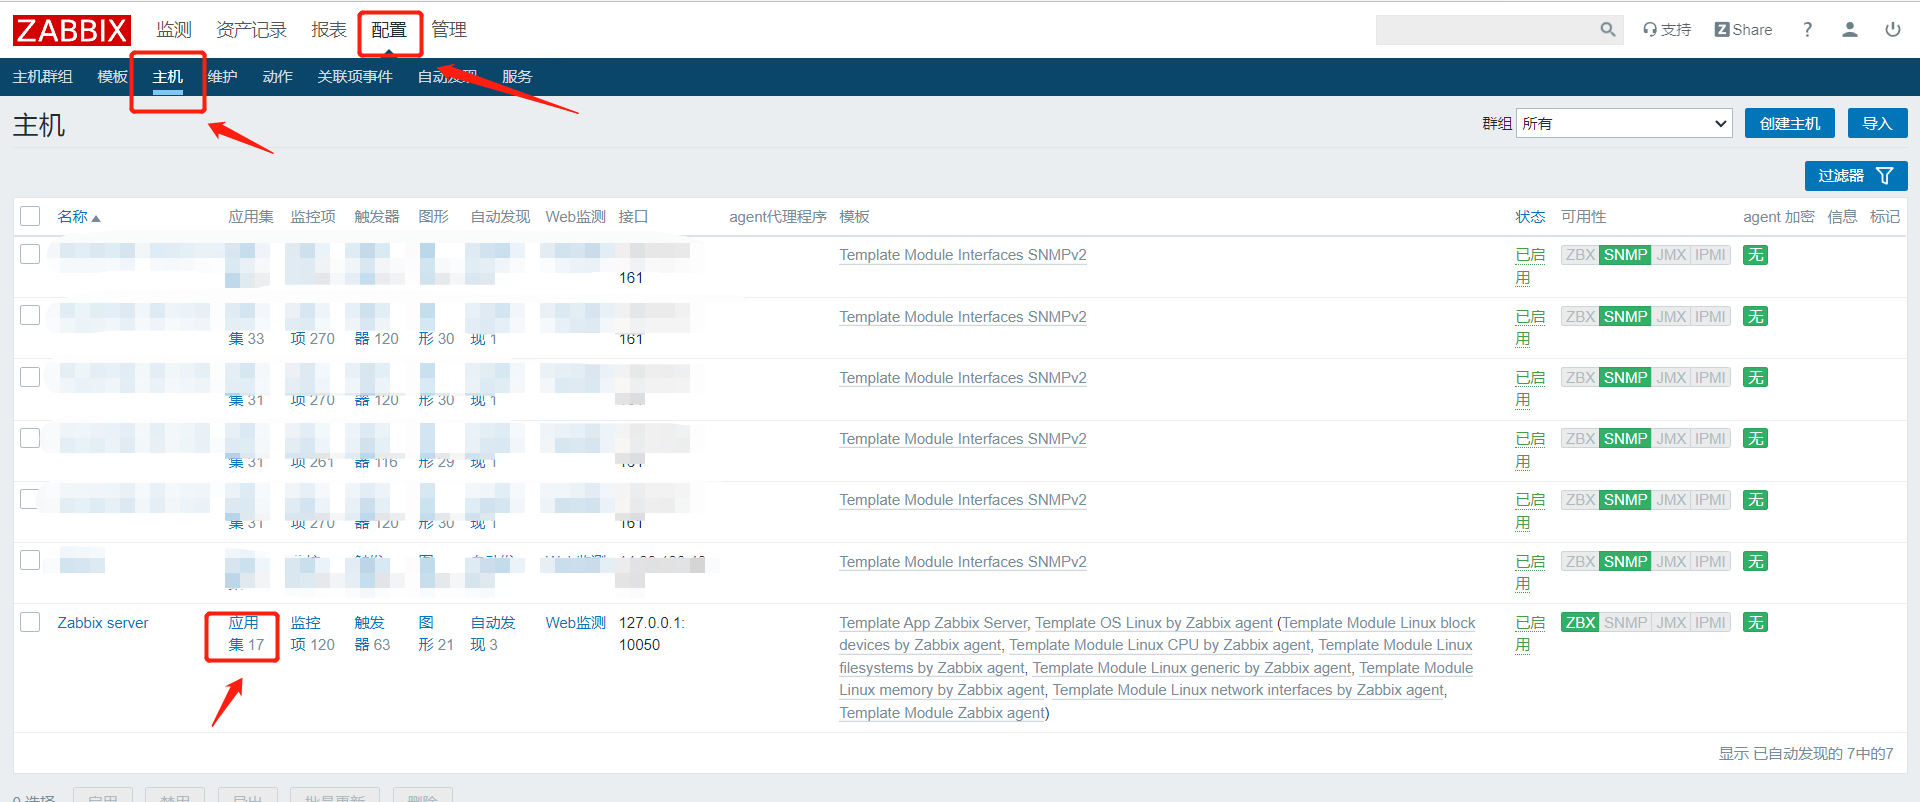Open 应用集 17 for Zabbix server
The width and height of the screenshot is (1920, 802).
pos(243,633)
